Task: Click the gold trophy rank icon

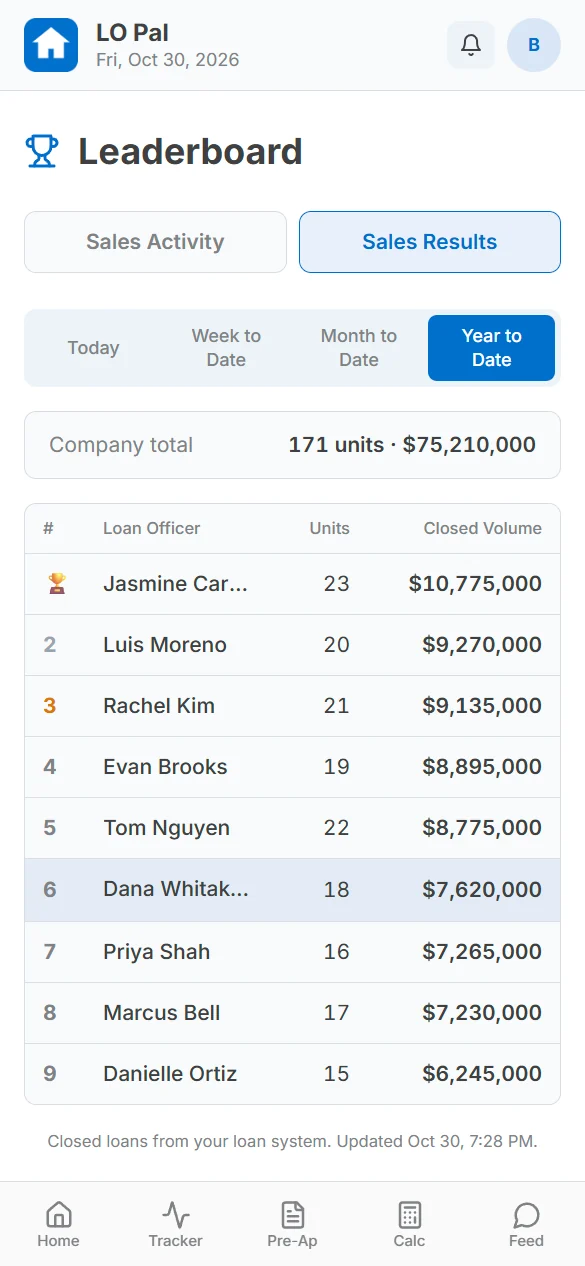Action: [56, 584]
